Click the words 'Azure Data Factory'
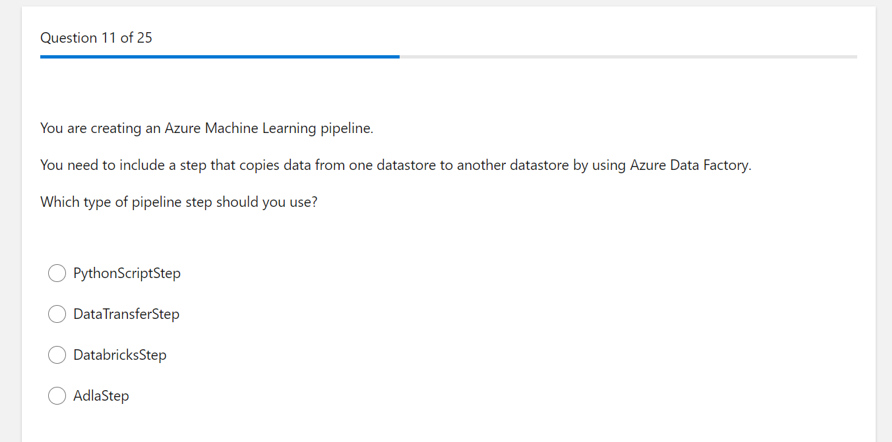The width and height of the screenshot is (892, 442). 689,166
